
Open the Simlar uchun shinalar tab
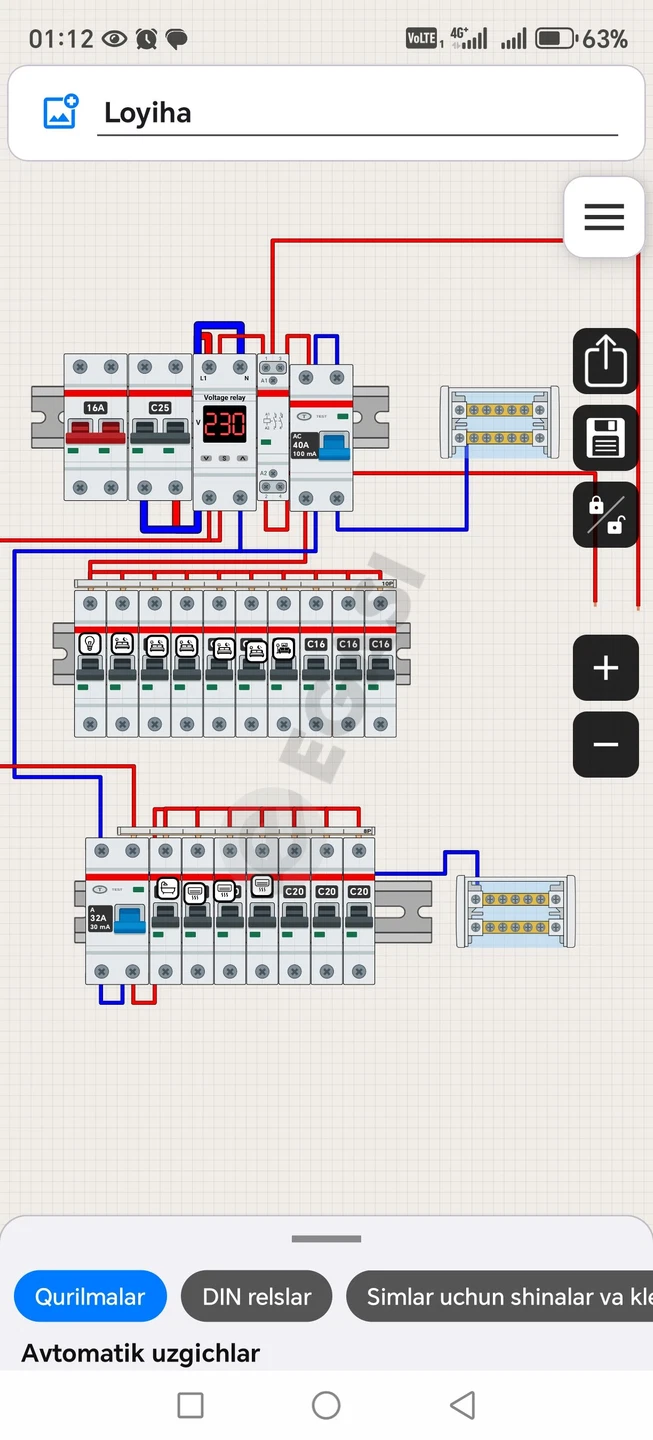pos(500,1297)
